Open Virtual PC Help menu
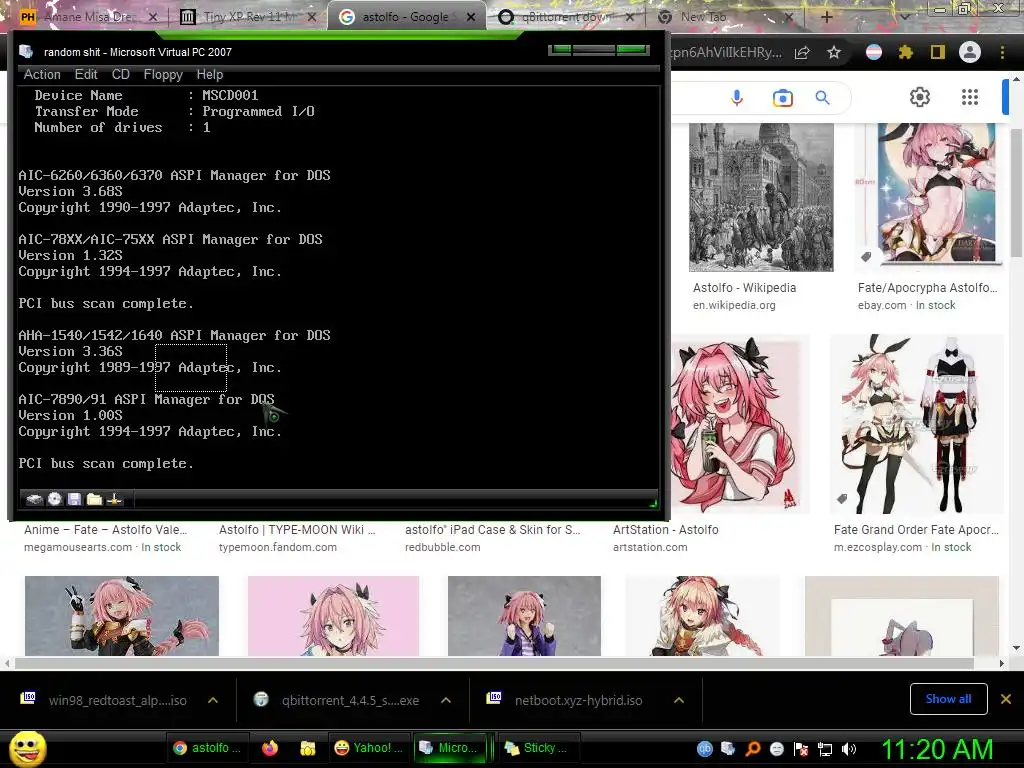Screen dimensions: 1024x768 210,74
